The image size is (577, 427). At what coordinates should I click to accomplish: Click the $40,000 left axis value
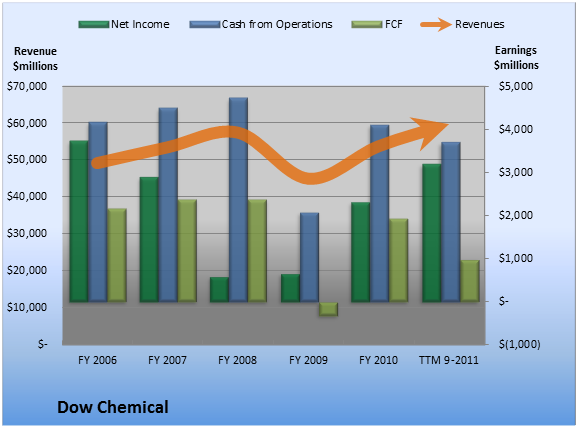pyautogui.click(x=27, y=197)
